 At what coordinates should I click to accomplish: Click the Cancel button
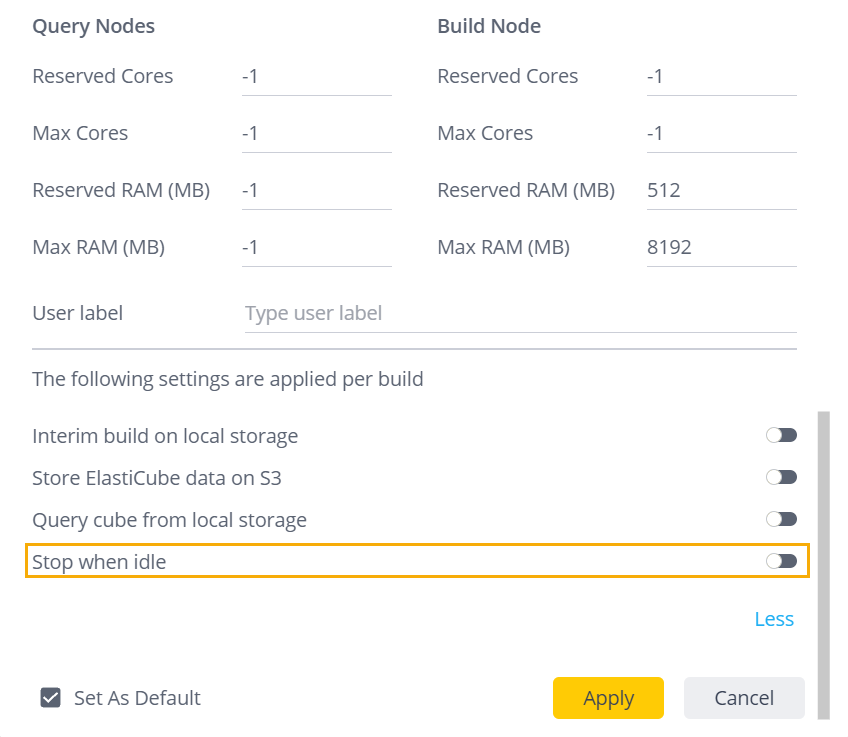click(744, 698)
